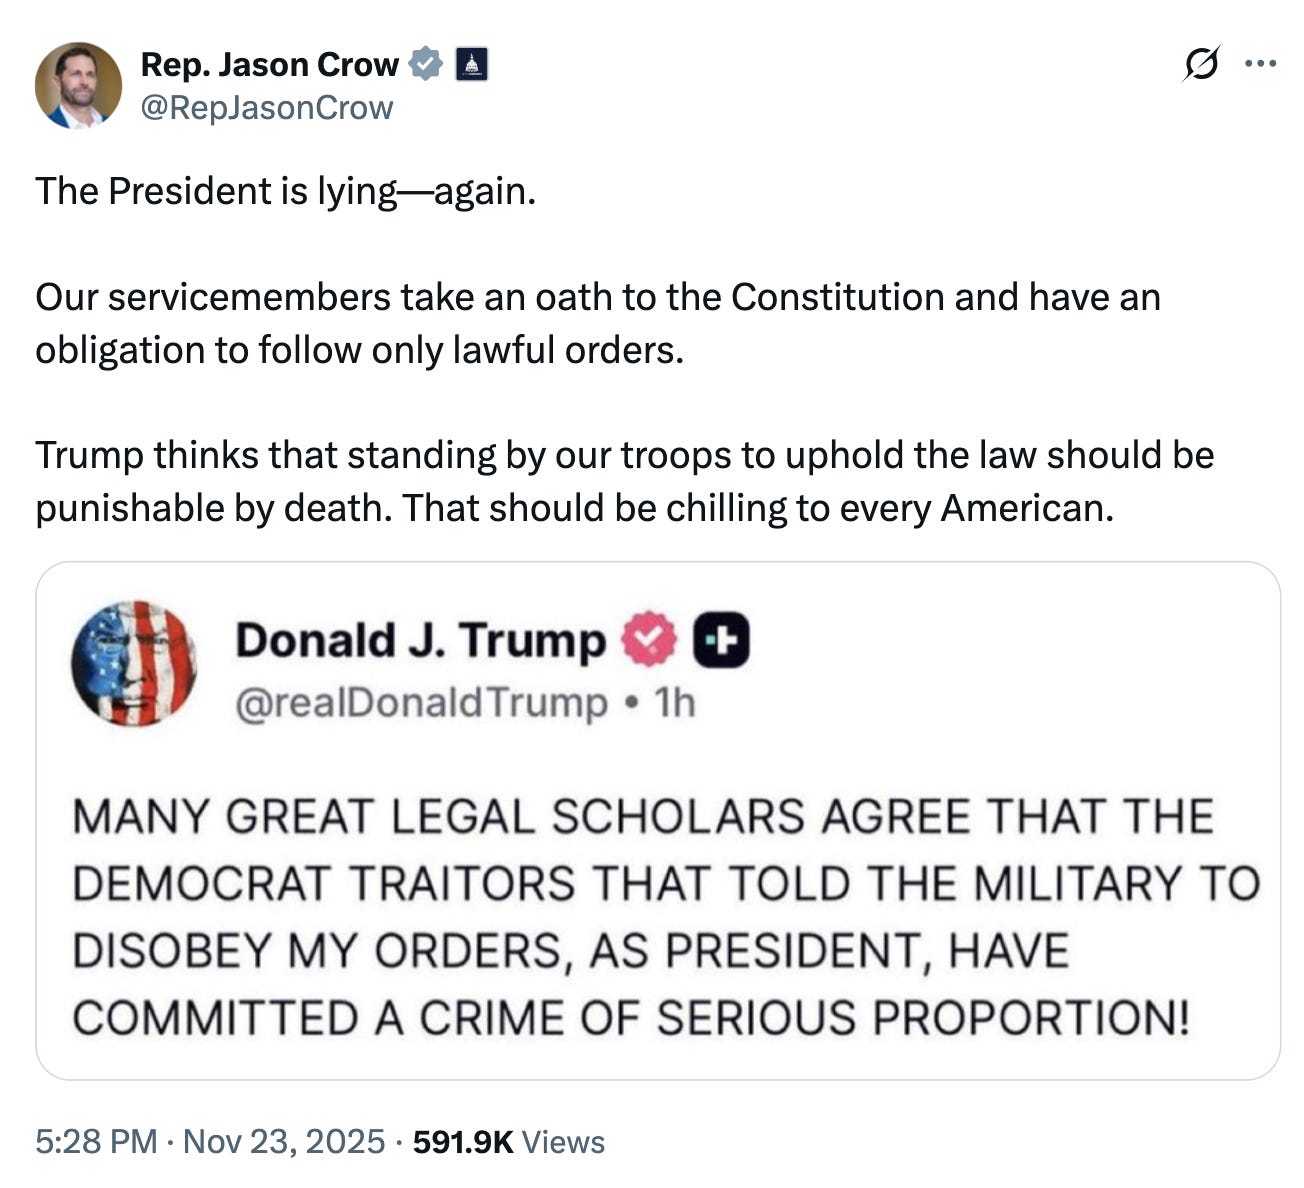Click the Grok slashed-circle icon
The width and height of the screenshot is (1304, 1188).
click(1200, 64)
